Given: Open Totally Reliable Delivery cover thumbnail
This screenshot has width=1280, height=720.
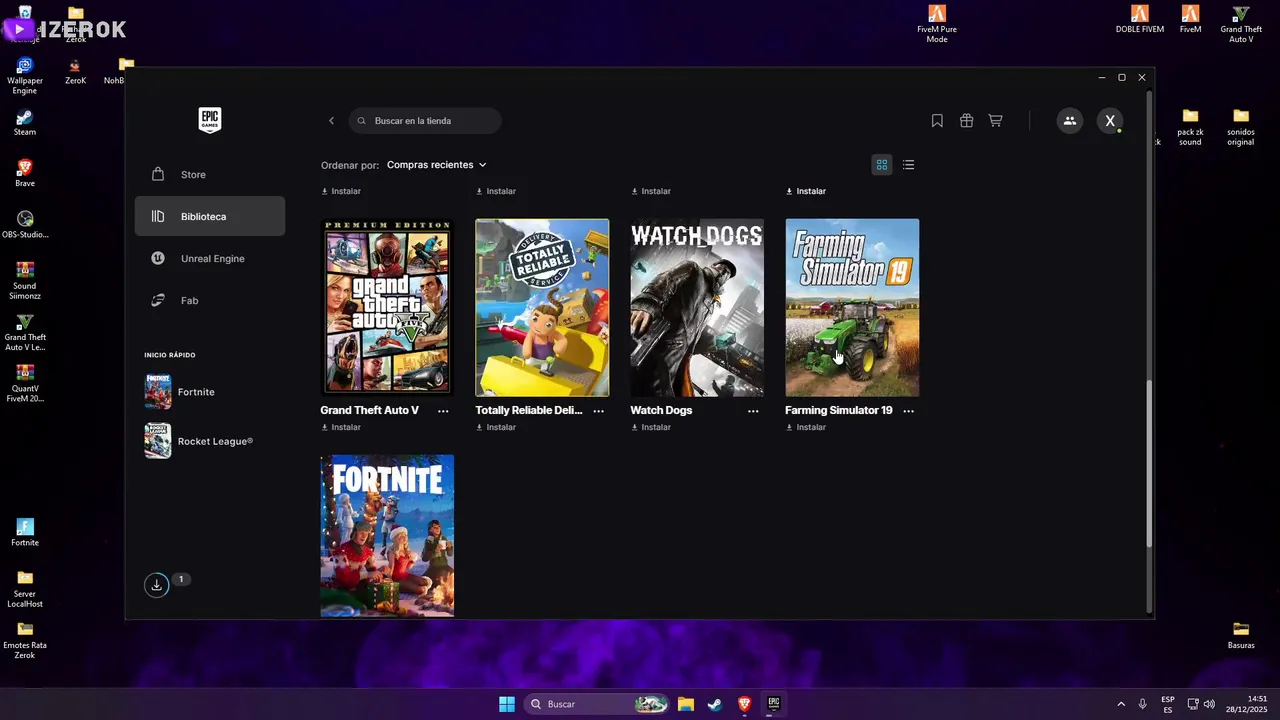Looking at the screenshot, I should pos(542,307).
